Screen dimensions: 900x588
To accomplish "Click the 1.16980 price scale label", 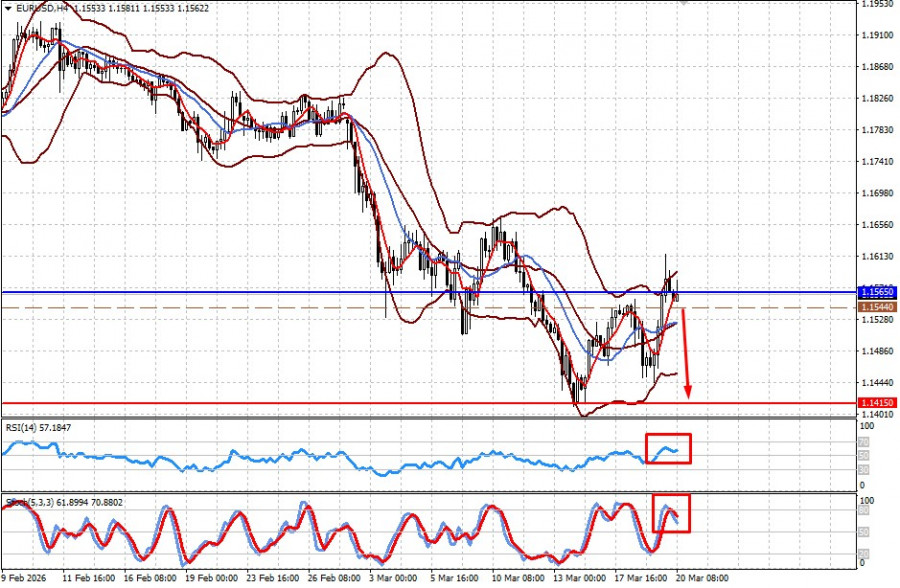I will [878, 194].
